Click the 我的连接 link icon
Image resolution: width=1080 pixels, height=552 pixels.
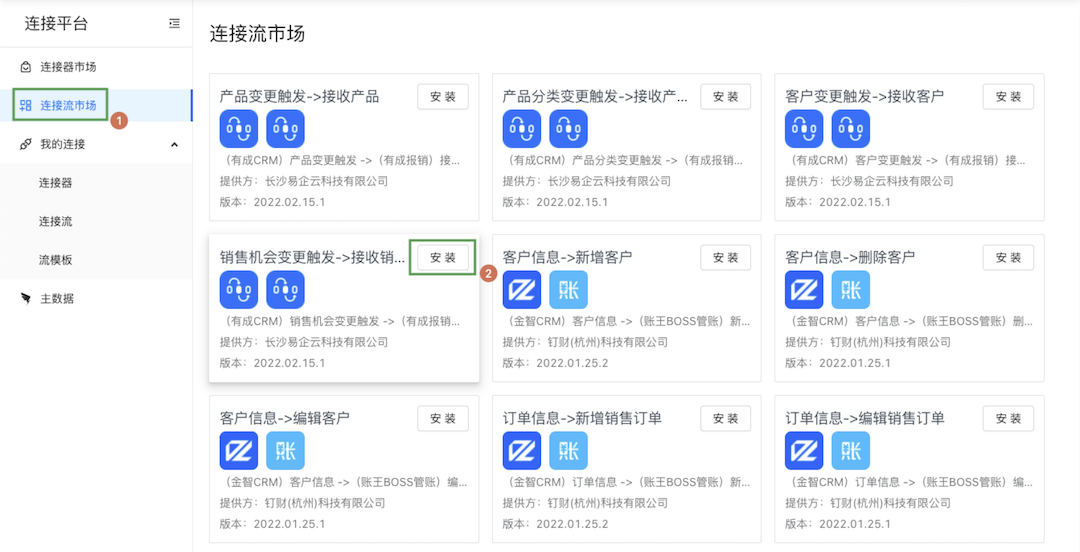pos(26,144)
